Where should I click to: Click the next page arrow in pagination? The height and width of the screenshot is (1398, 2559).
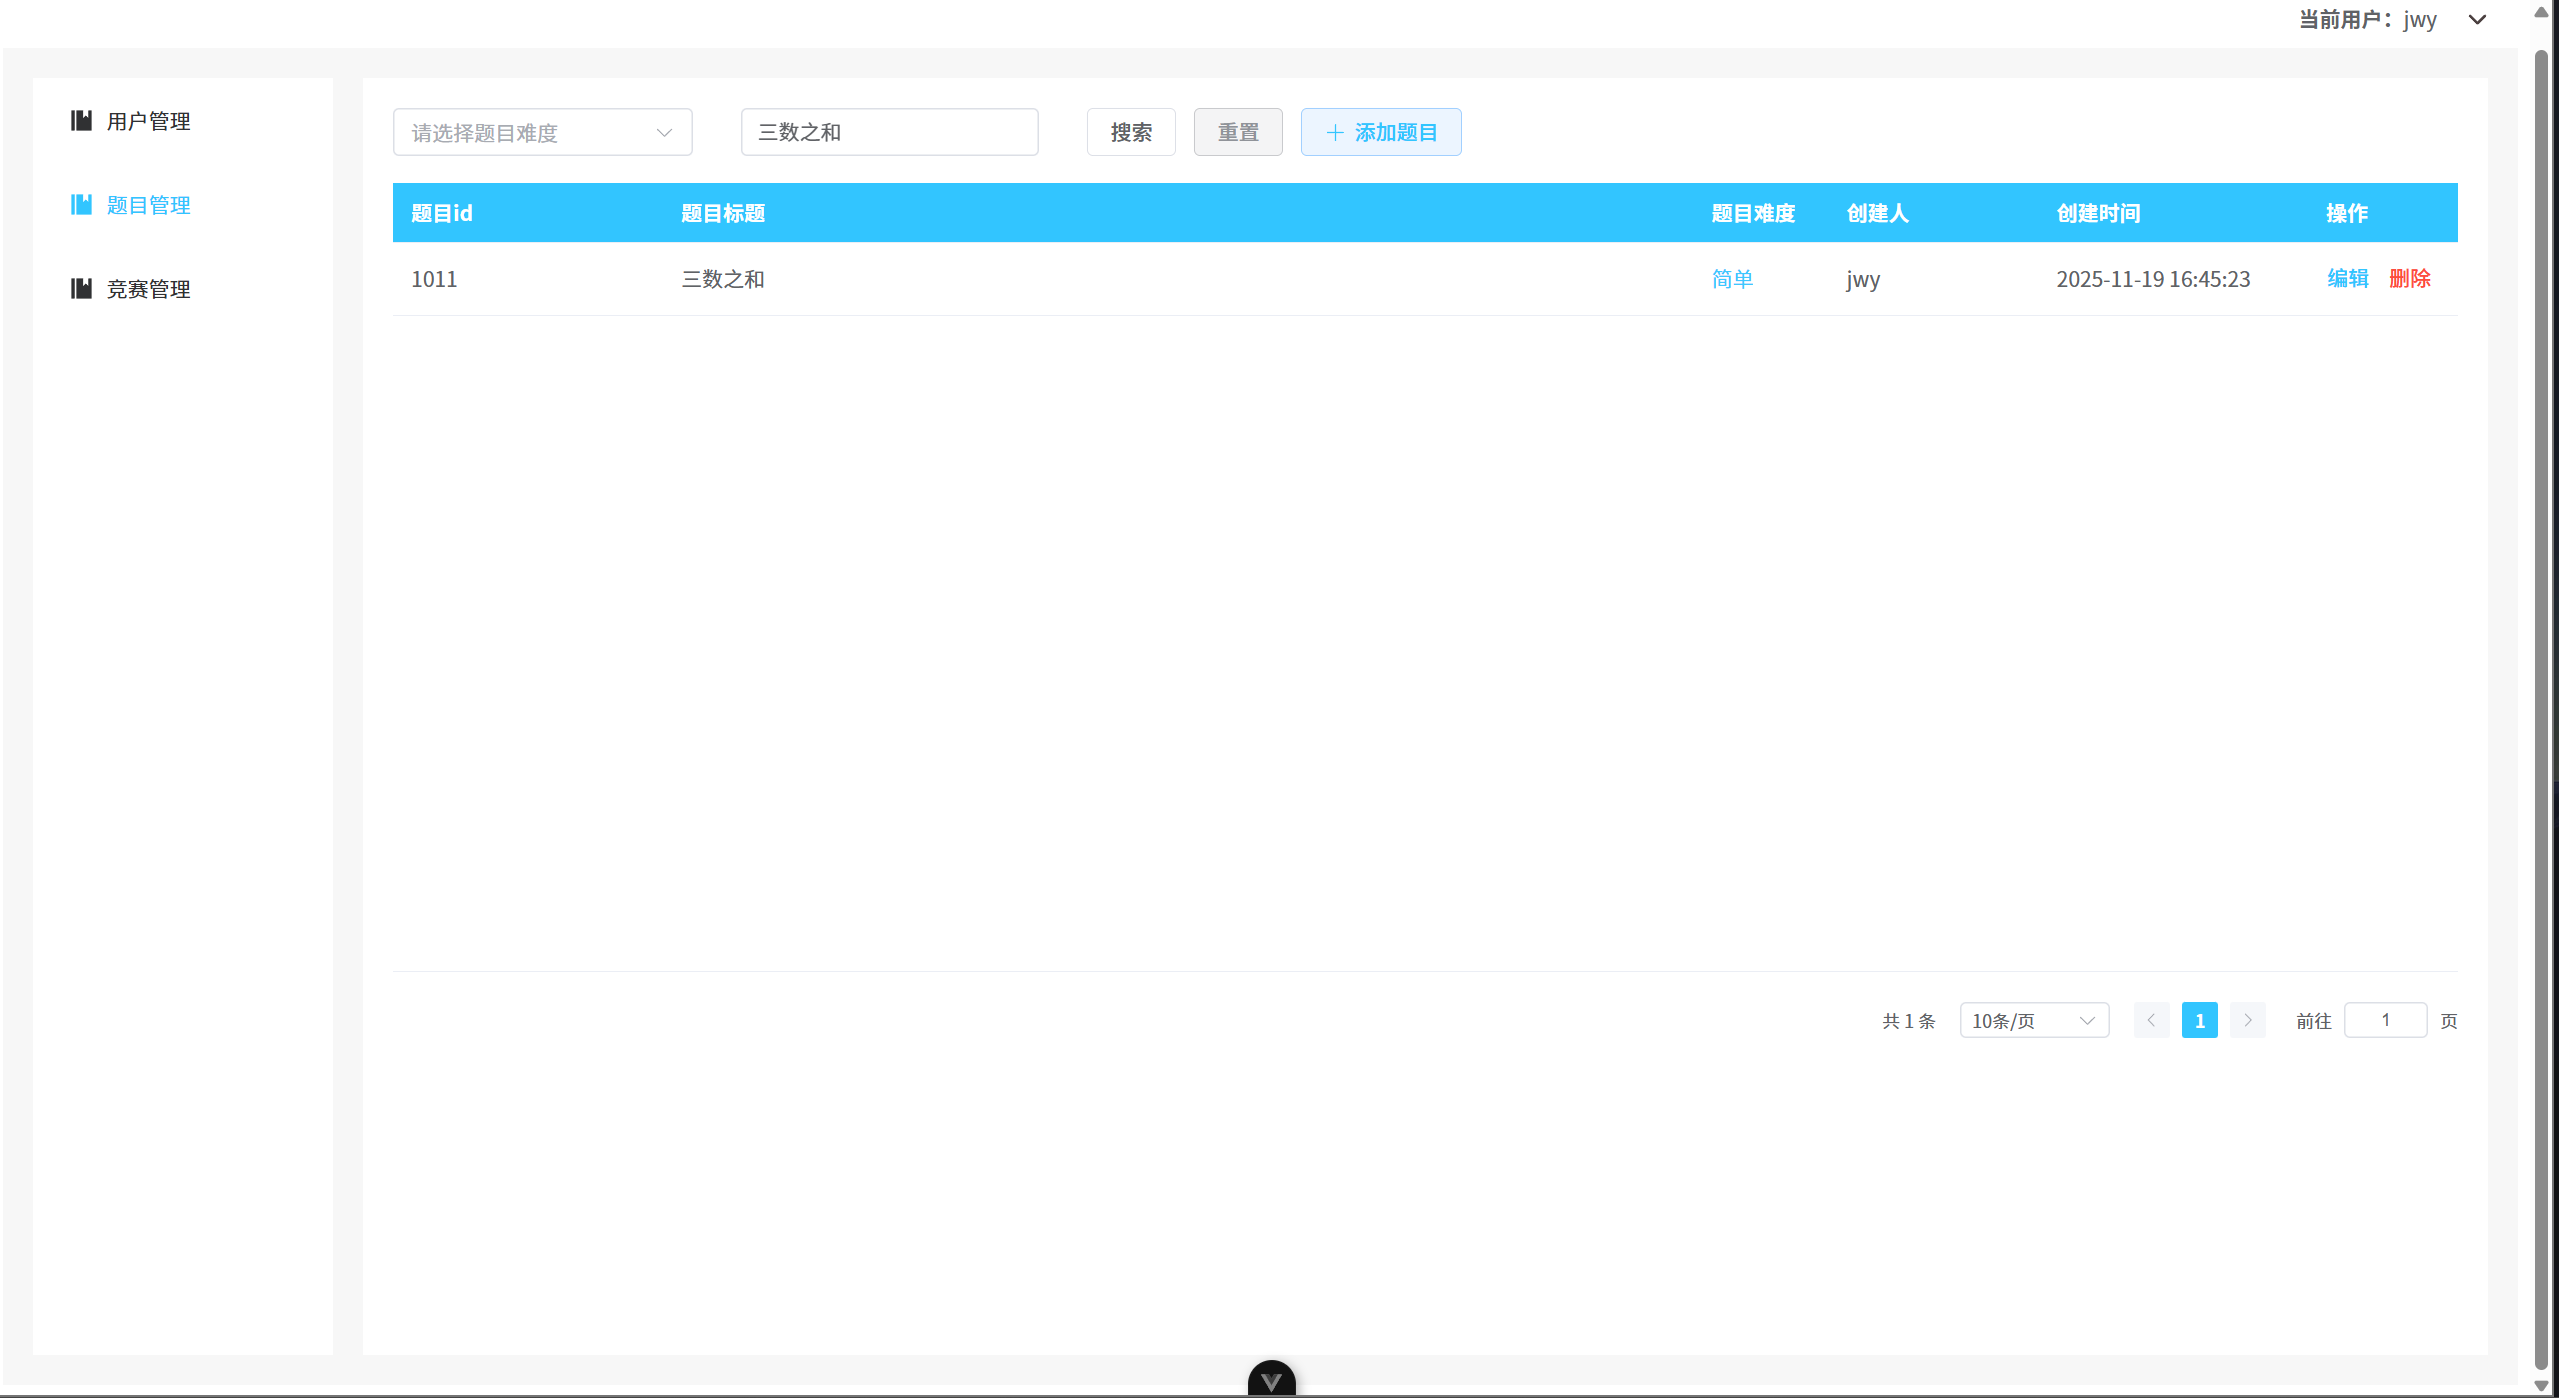[2247, 1020]
